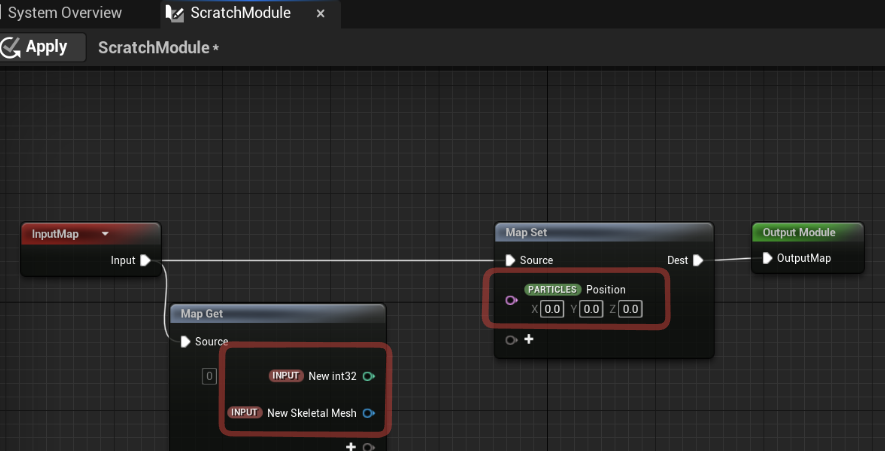Click the Map Set Source pin
The width and height of the screenshot is (885, 451).
click(510, 260)
